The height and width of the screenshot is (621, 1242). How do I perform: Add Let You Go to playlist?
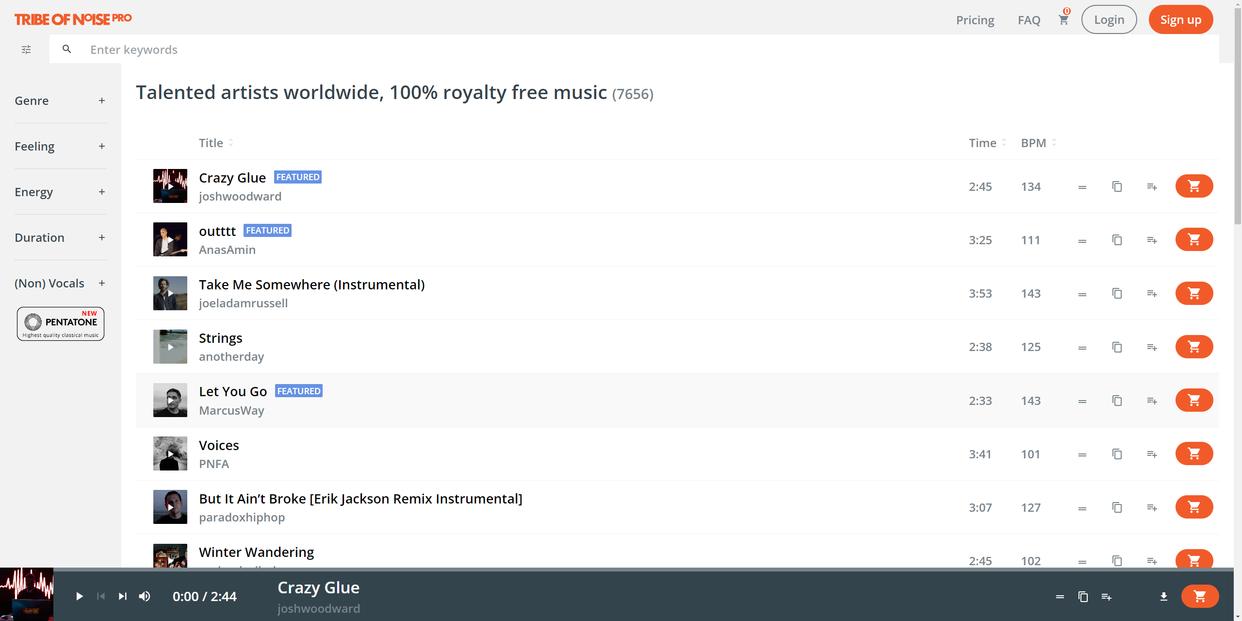click(x=1152, y=401)
